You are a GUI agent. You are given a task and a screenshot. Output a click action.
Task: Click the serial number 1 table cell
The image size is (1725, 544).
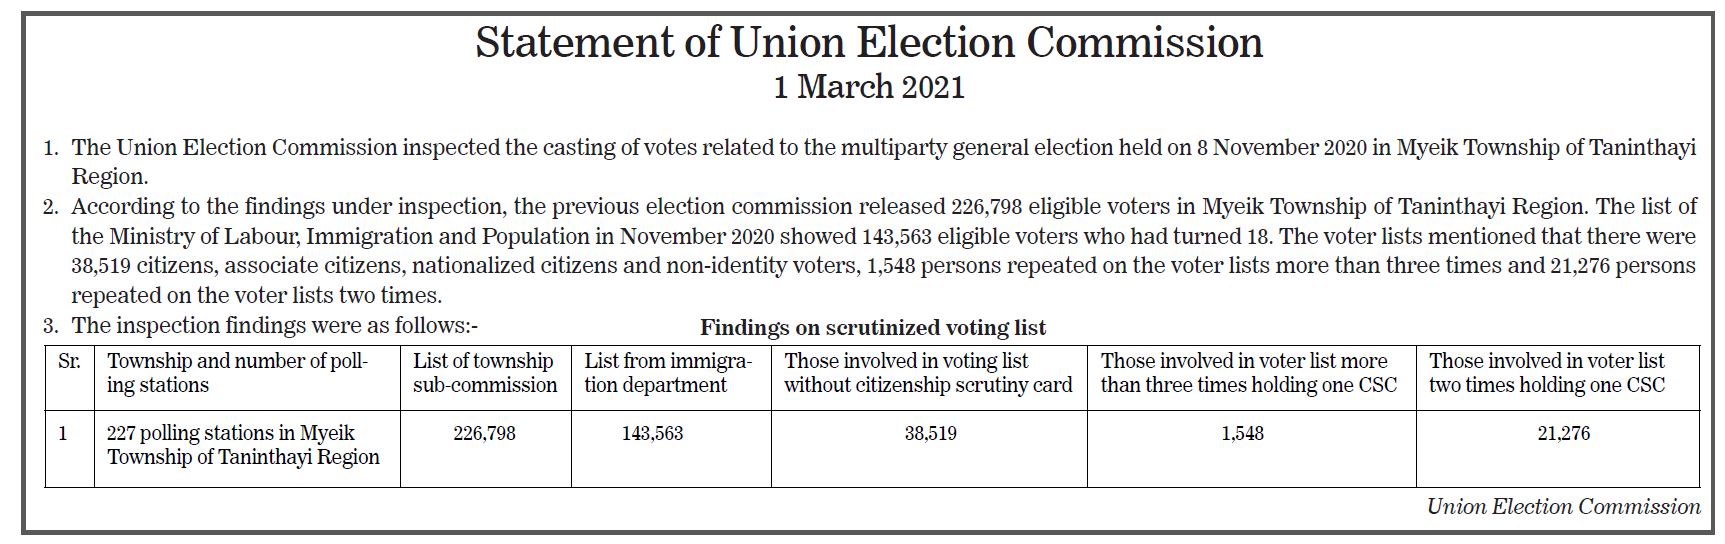tap(63, 433)
